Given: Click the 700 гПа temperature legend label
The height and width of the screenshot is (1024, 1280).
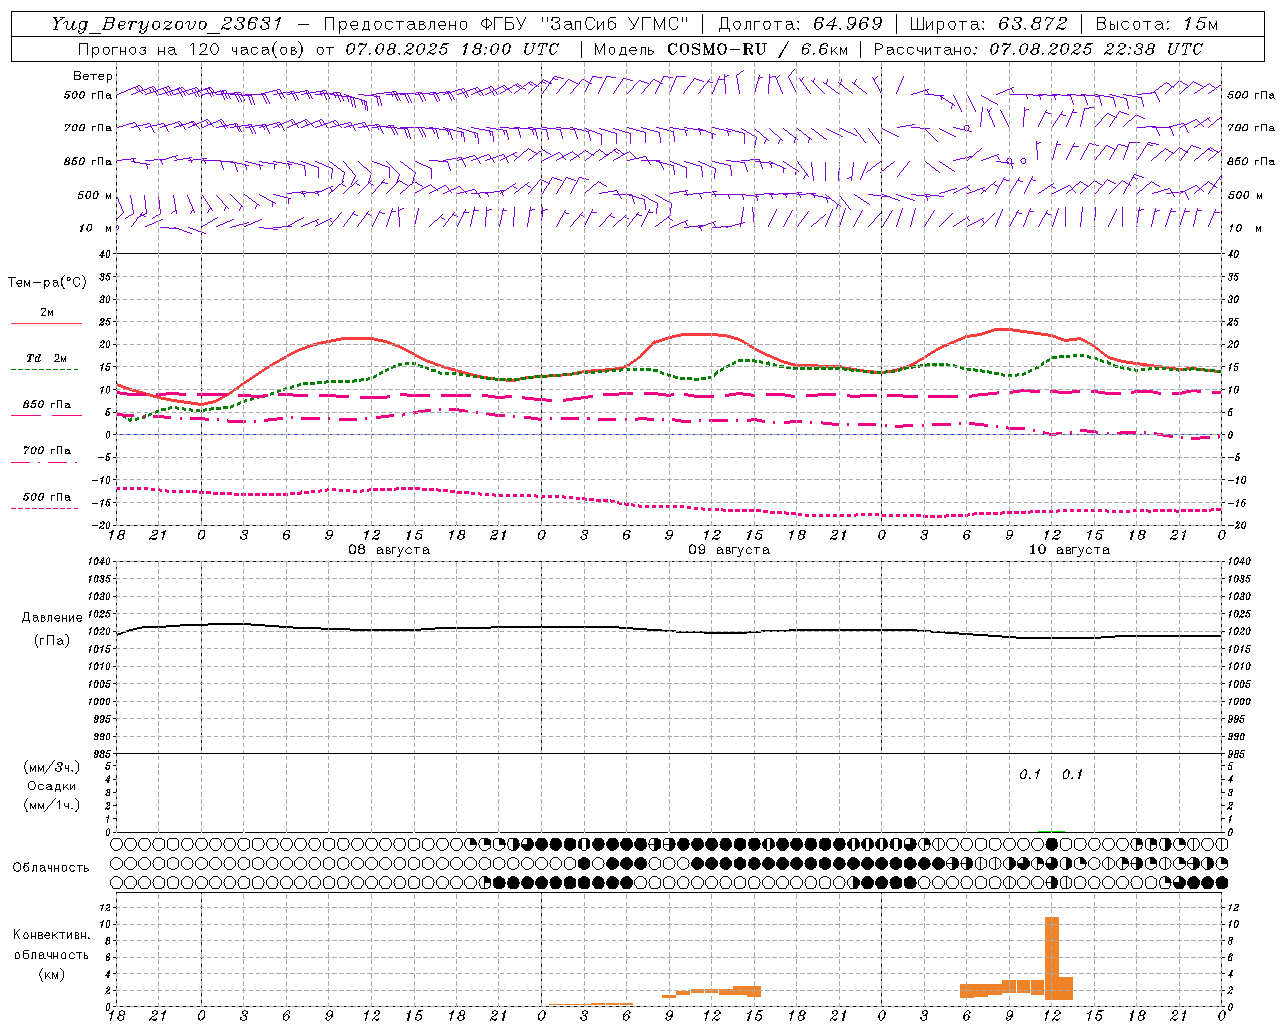Looking at the screenshot, I should (46, 450).
